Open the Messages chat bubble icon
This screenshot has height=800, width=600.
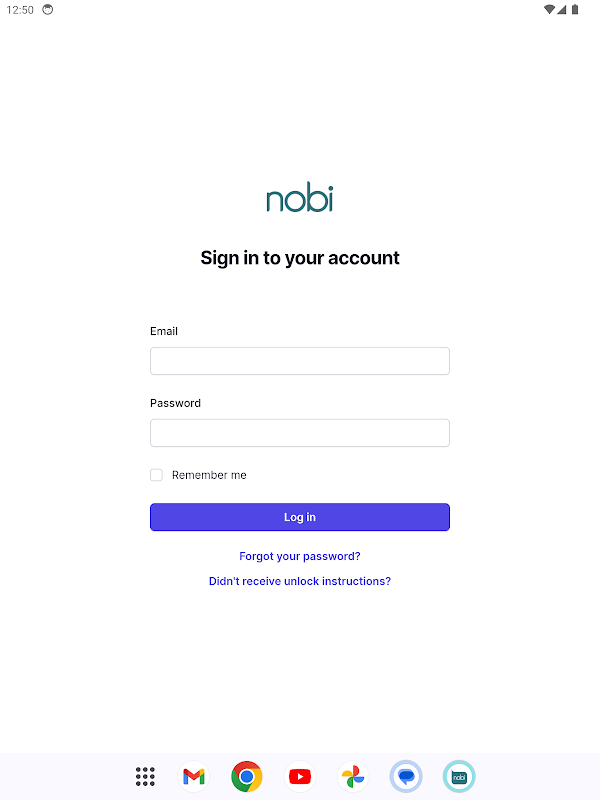(x=406, y=776)
